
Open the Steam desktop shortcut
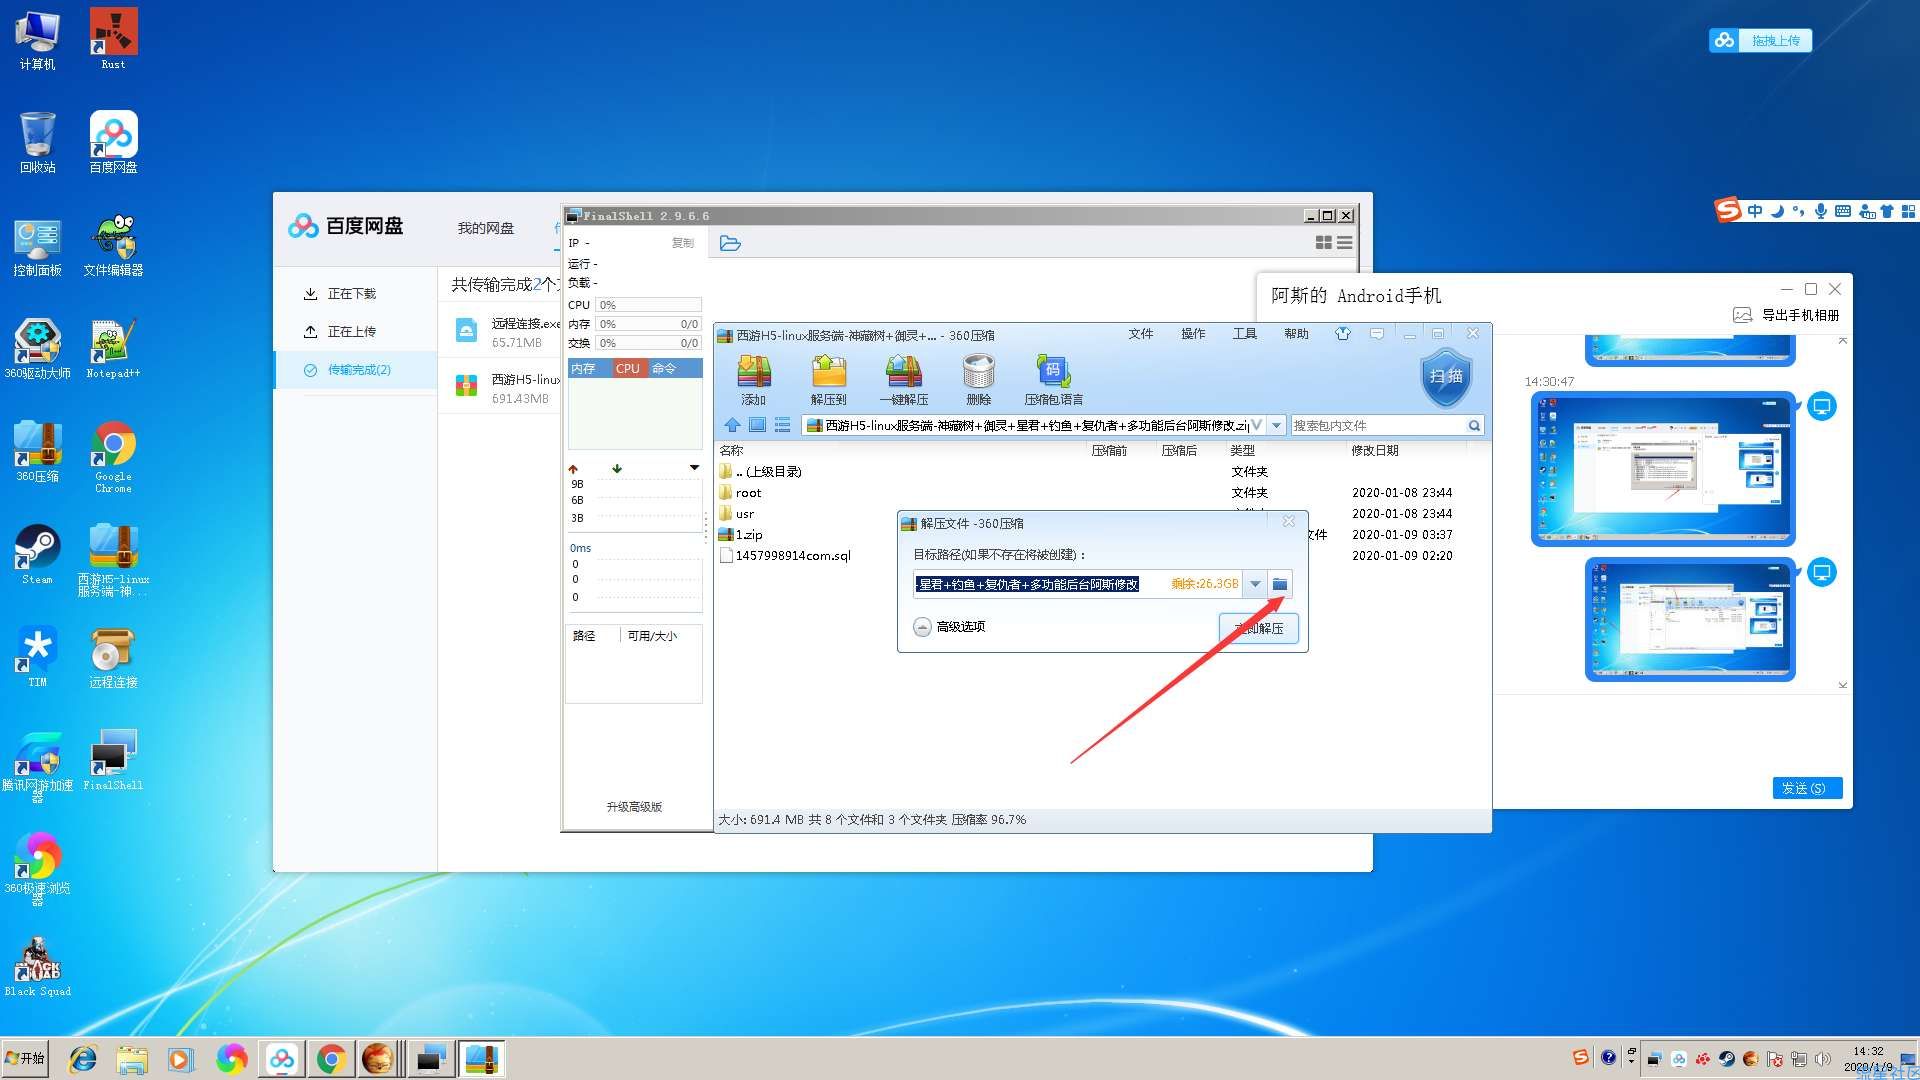click(x=37, y=554)
